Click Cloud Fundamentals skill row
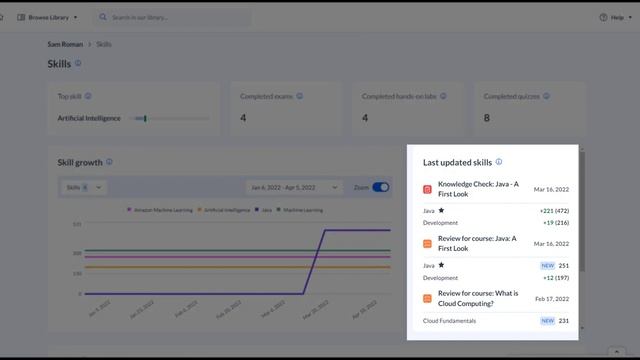 pyautogui.click(x=496, y=321)
